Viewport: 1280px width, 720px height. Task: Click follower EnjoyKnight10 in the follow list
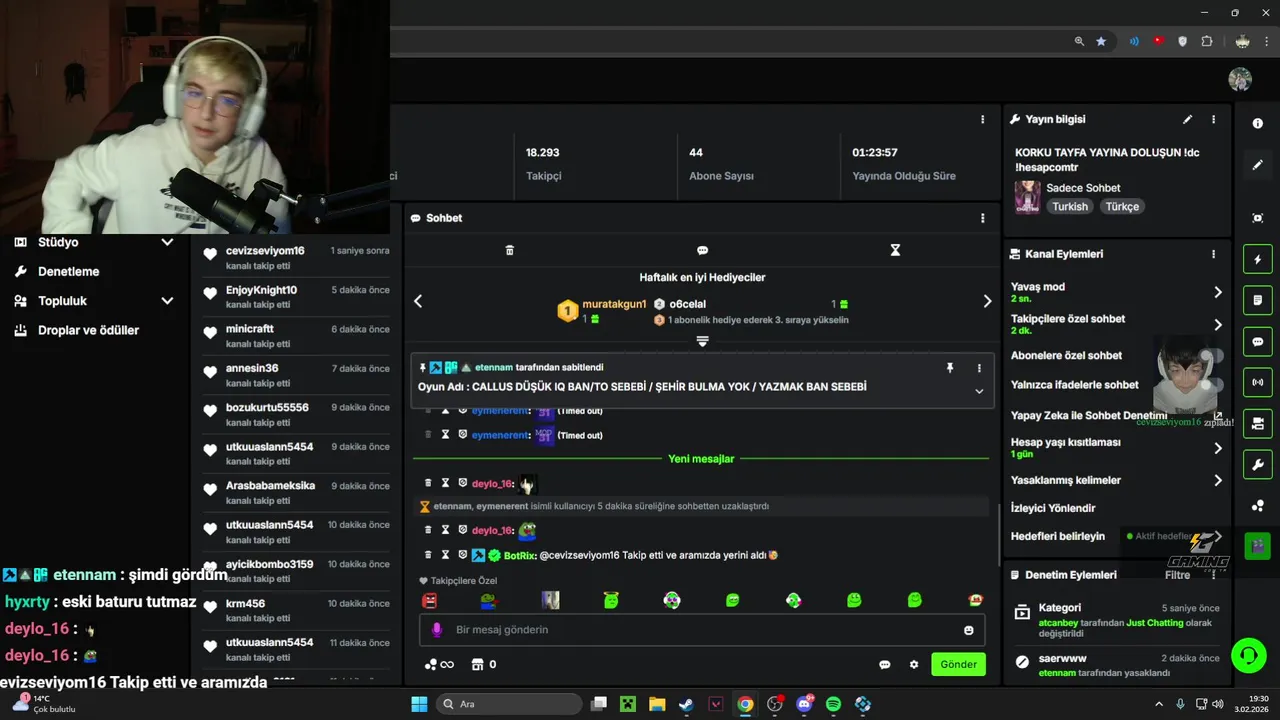261,290
